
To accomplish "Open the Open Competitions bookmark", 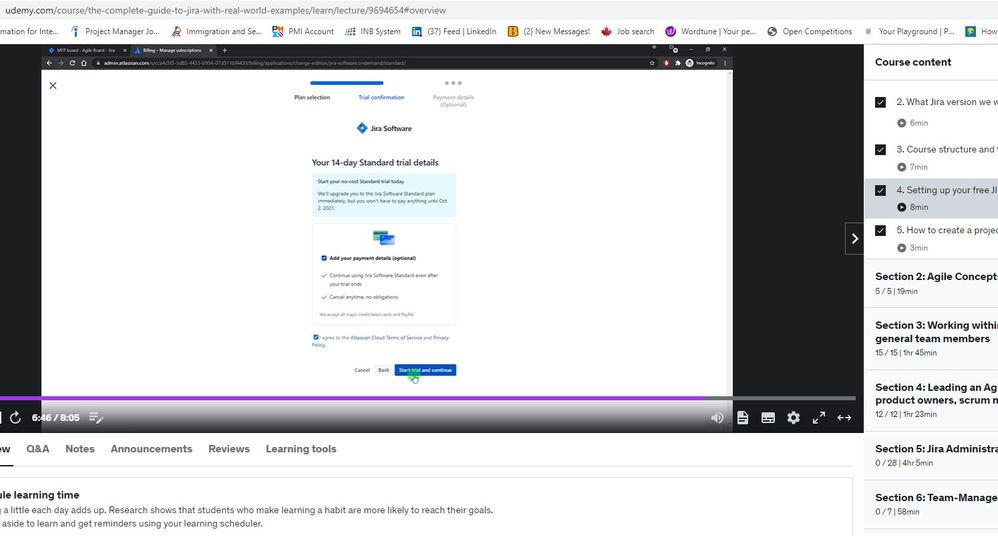I will pyautogui.click(x=810, y=31).
